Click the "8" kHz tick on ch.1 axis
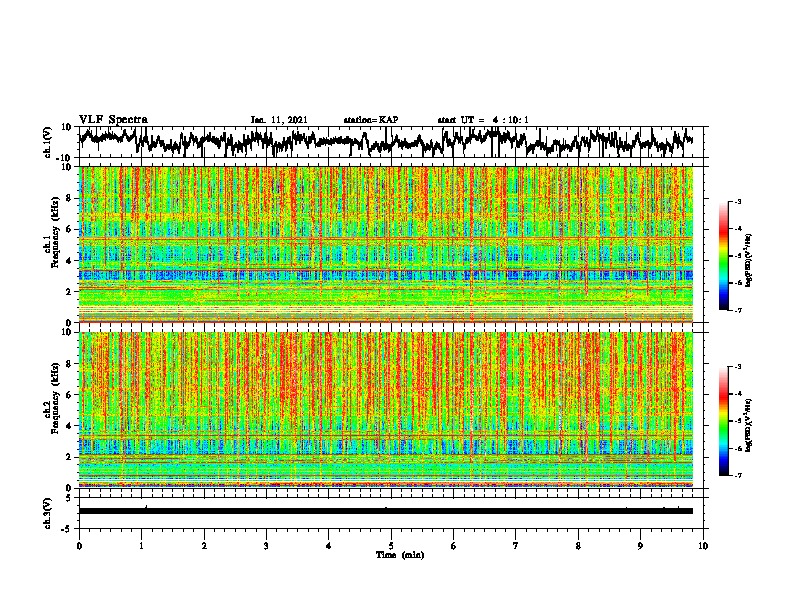This screenshot has height=612, width=792. pos(69,198)
